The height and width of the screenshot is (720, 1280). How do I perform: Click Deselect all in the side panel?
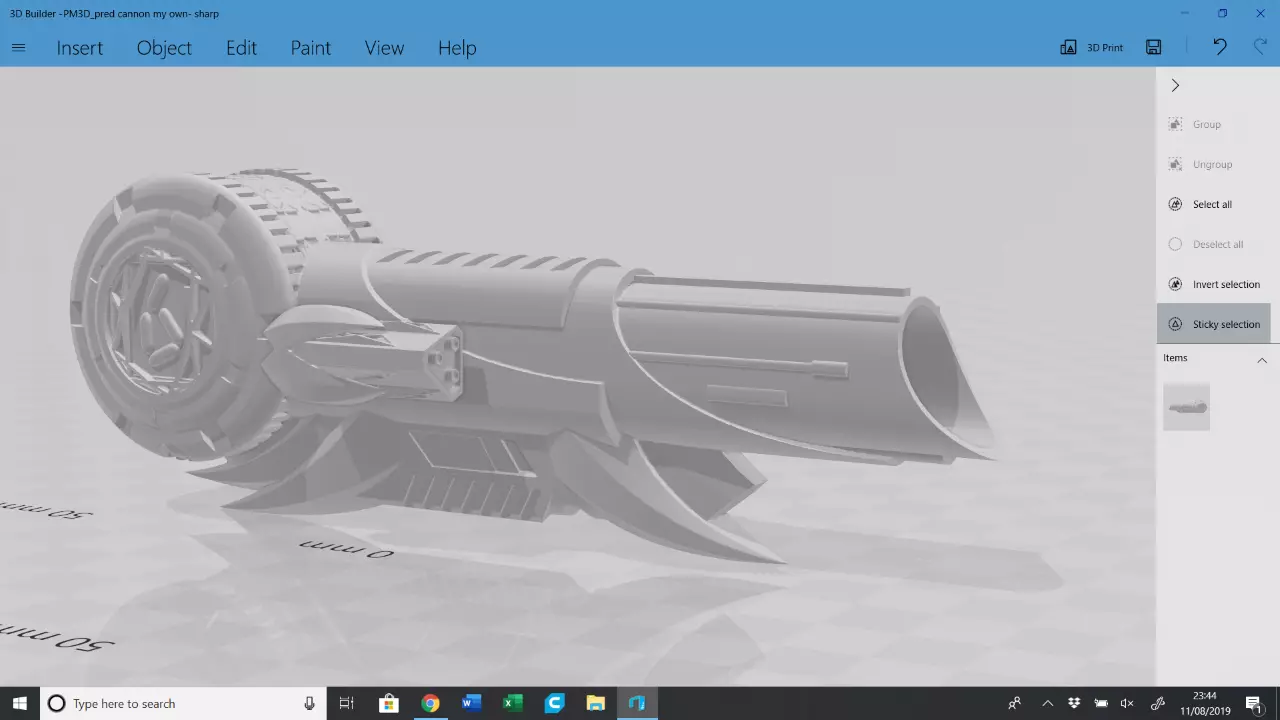click(x=1218, y=244)
